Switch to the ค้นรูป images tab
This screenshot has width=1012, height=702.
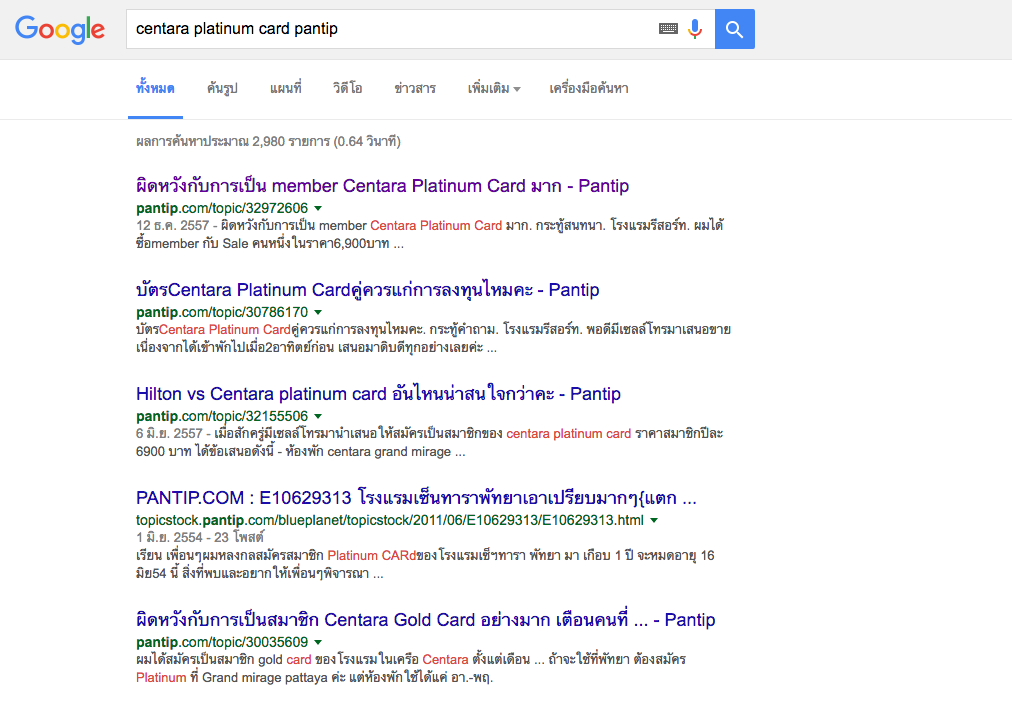click(x=222, y=88)
